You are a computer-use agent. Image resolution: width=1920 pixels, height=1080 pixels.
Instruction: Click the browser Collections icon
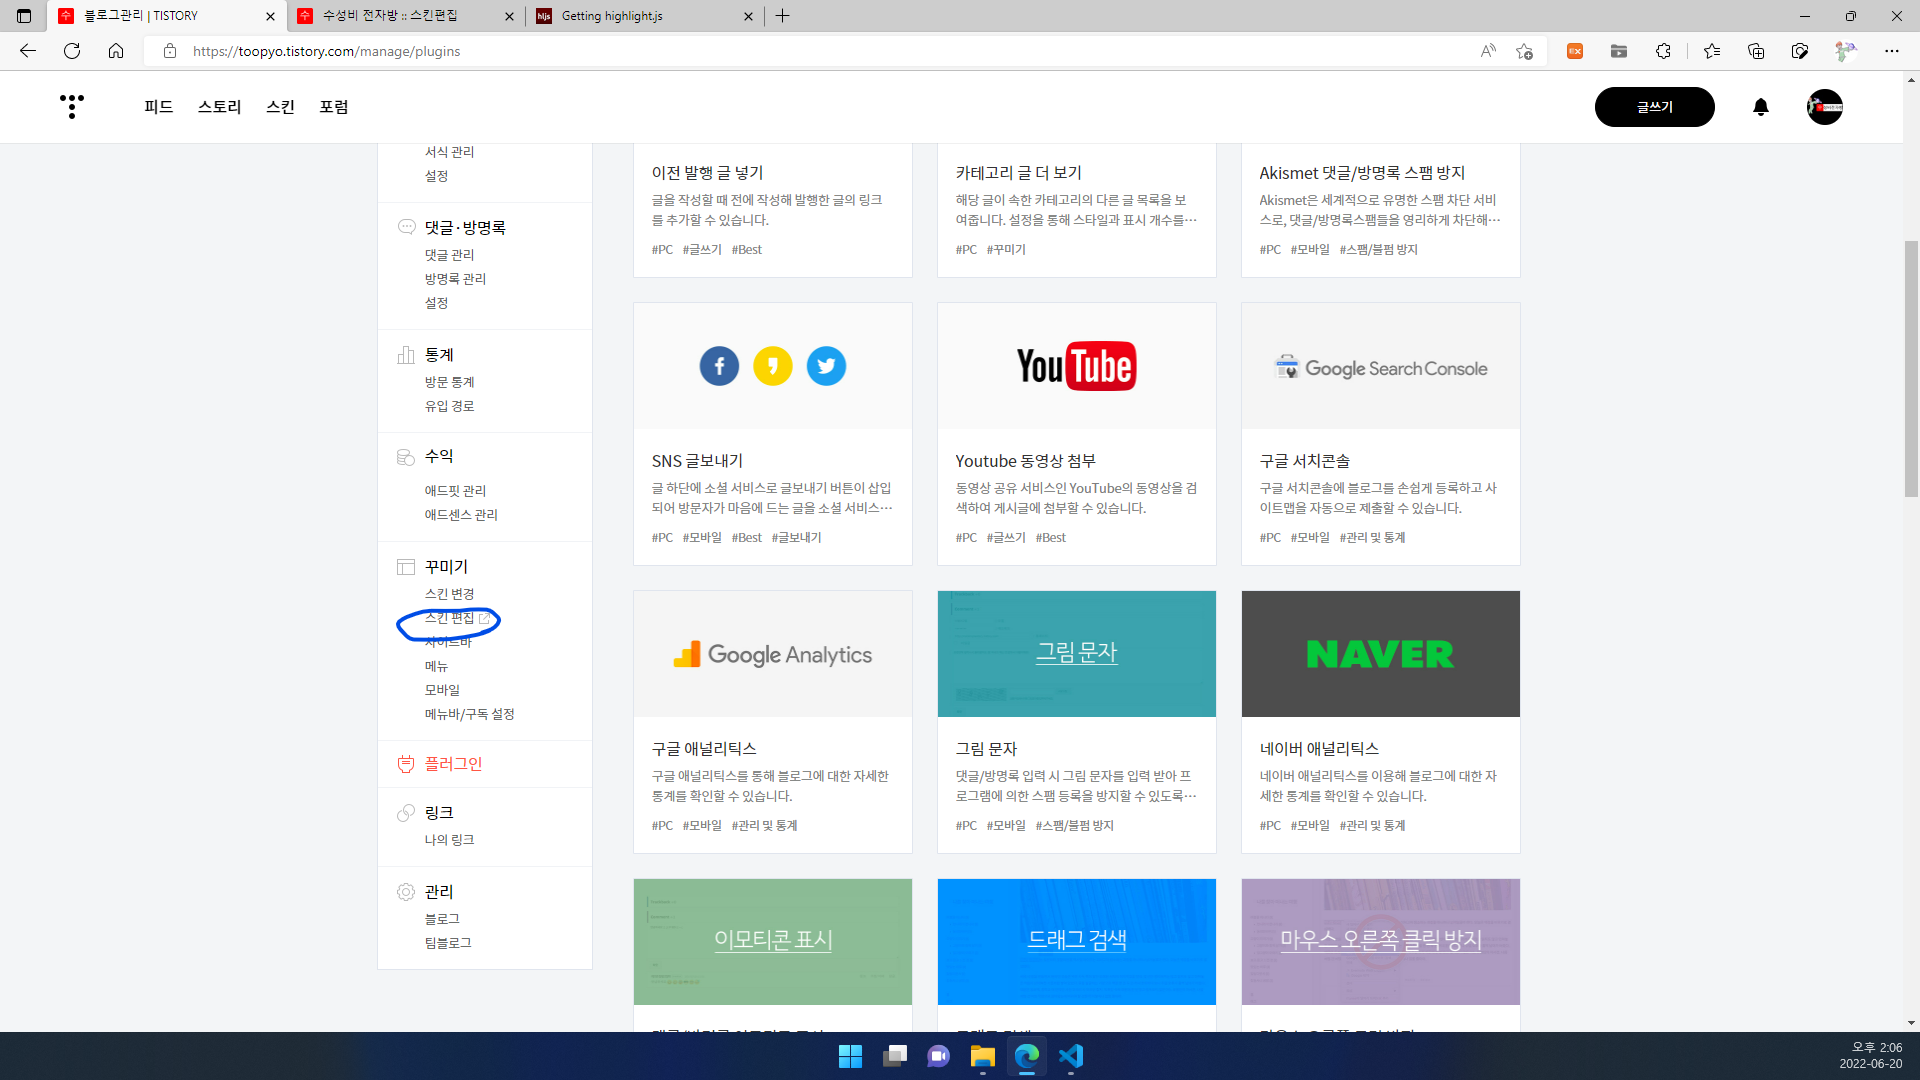[x=1757, y=51]
